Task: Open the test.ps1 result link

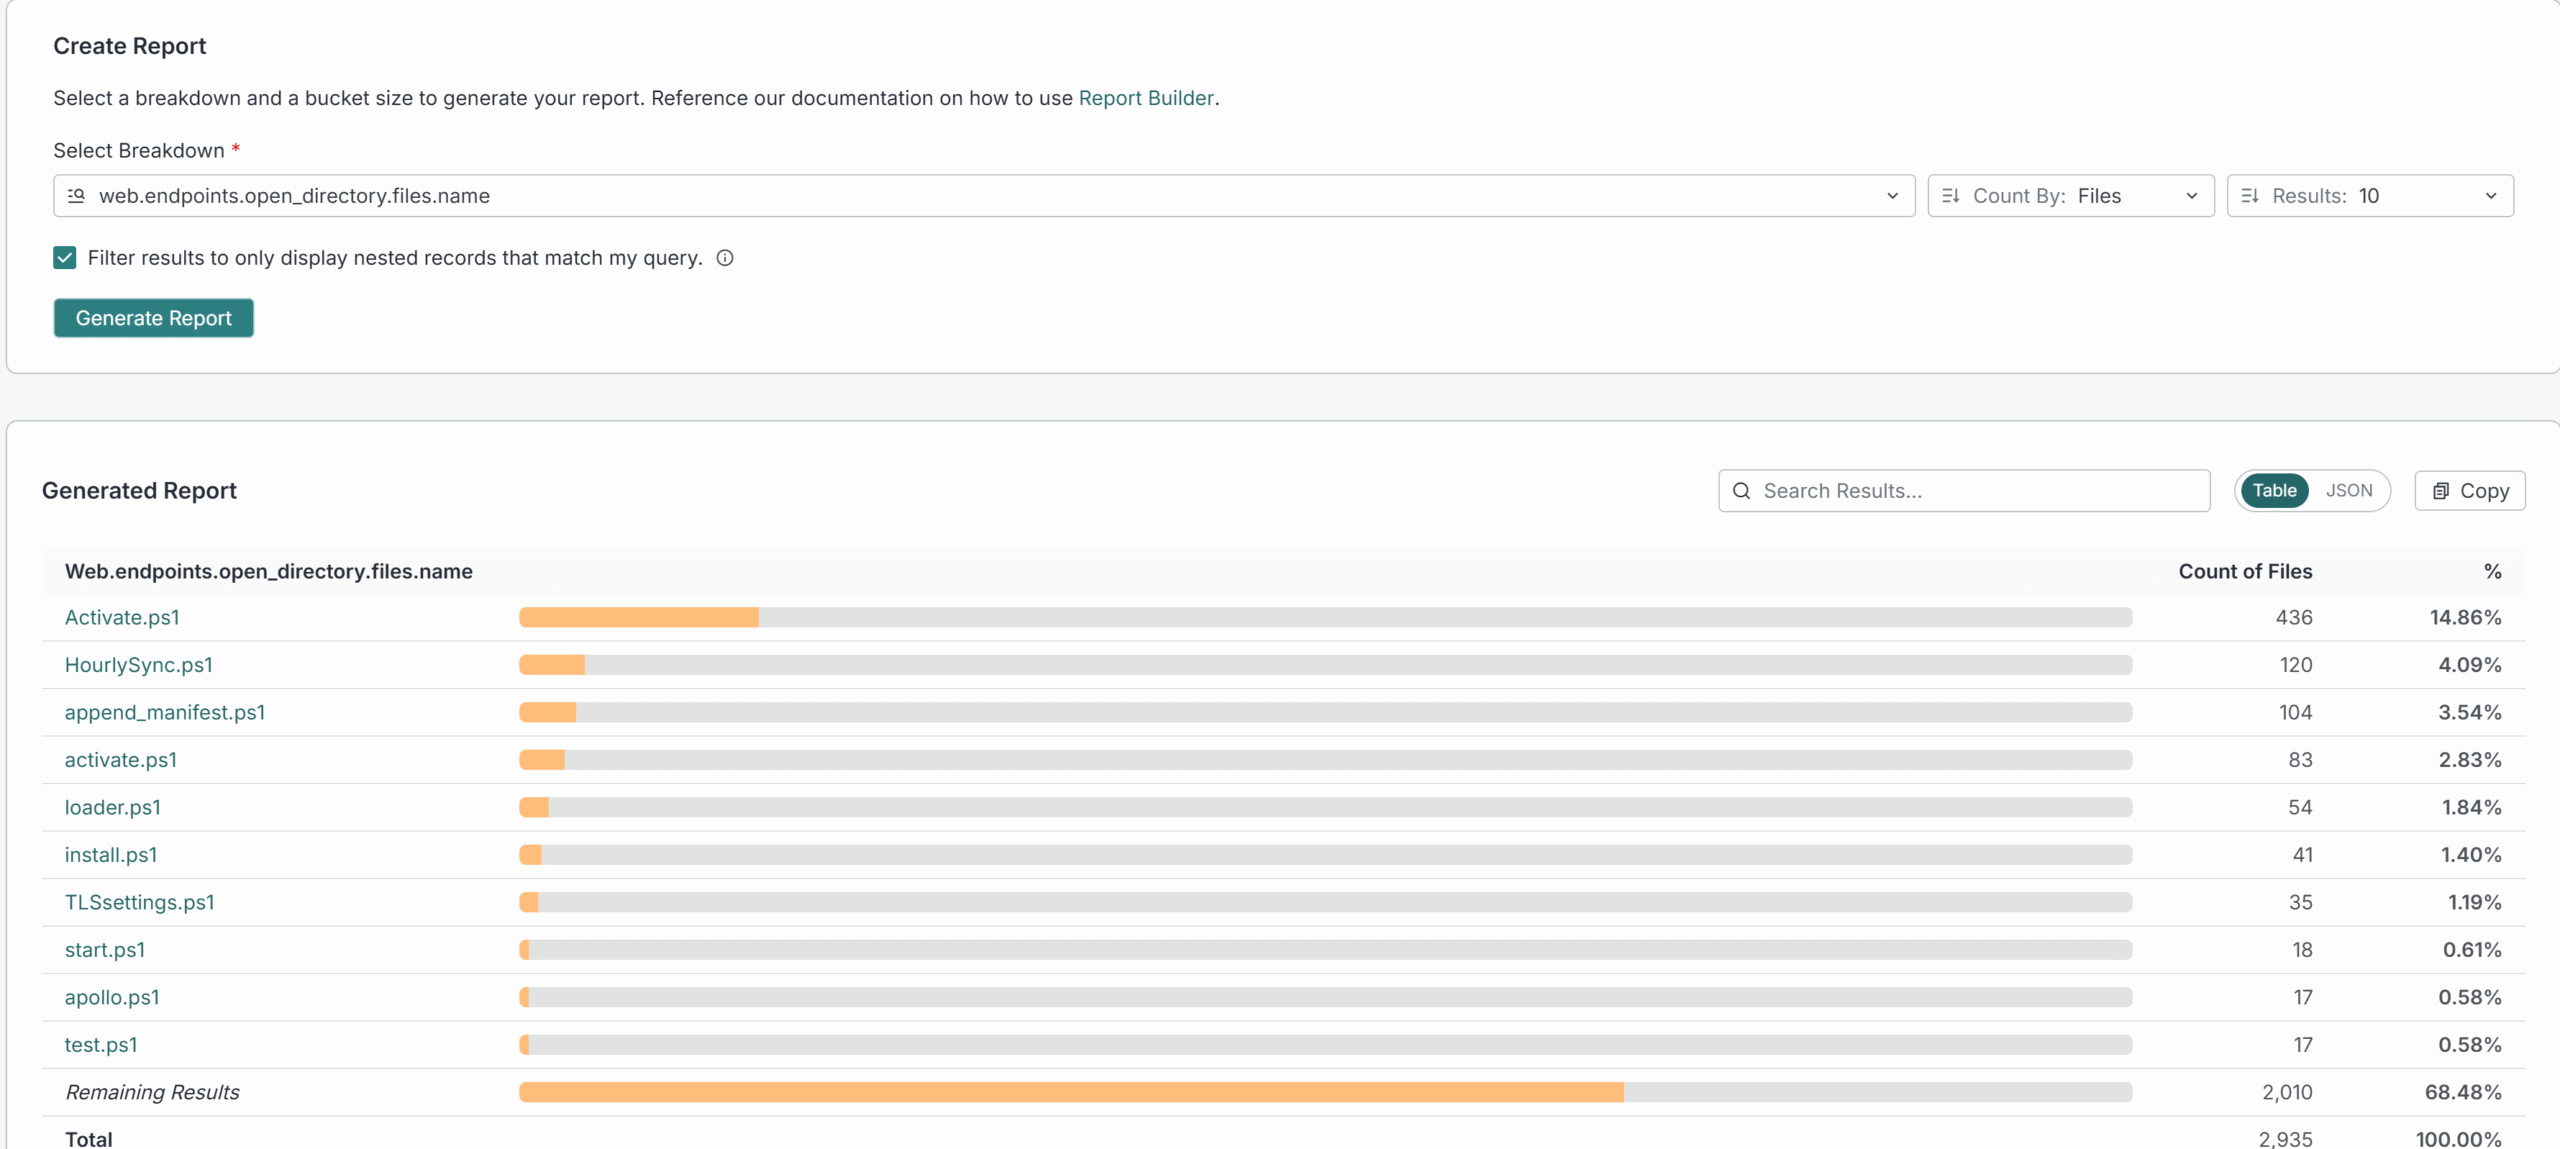Action: pos(101,1045)
